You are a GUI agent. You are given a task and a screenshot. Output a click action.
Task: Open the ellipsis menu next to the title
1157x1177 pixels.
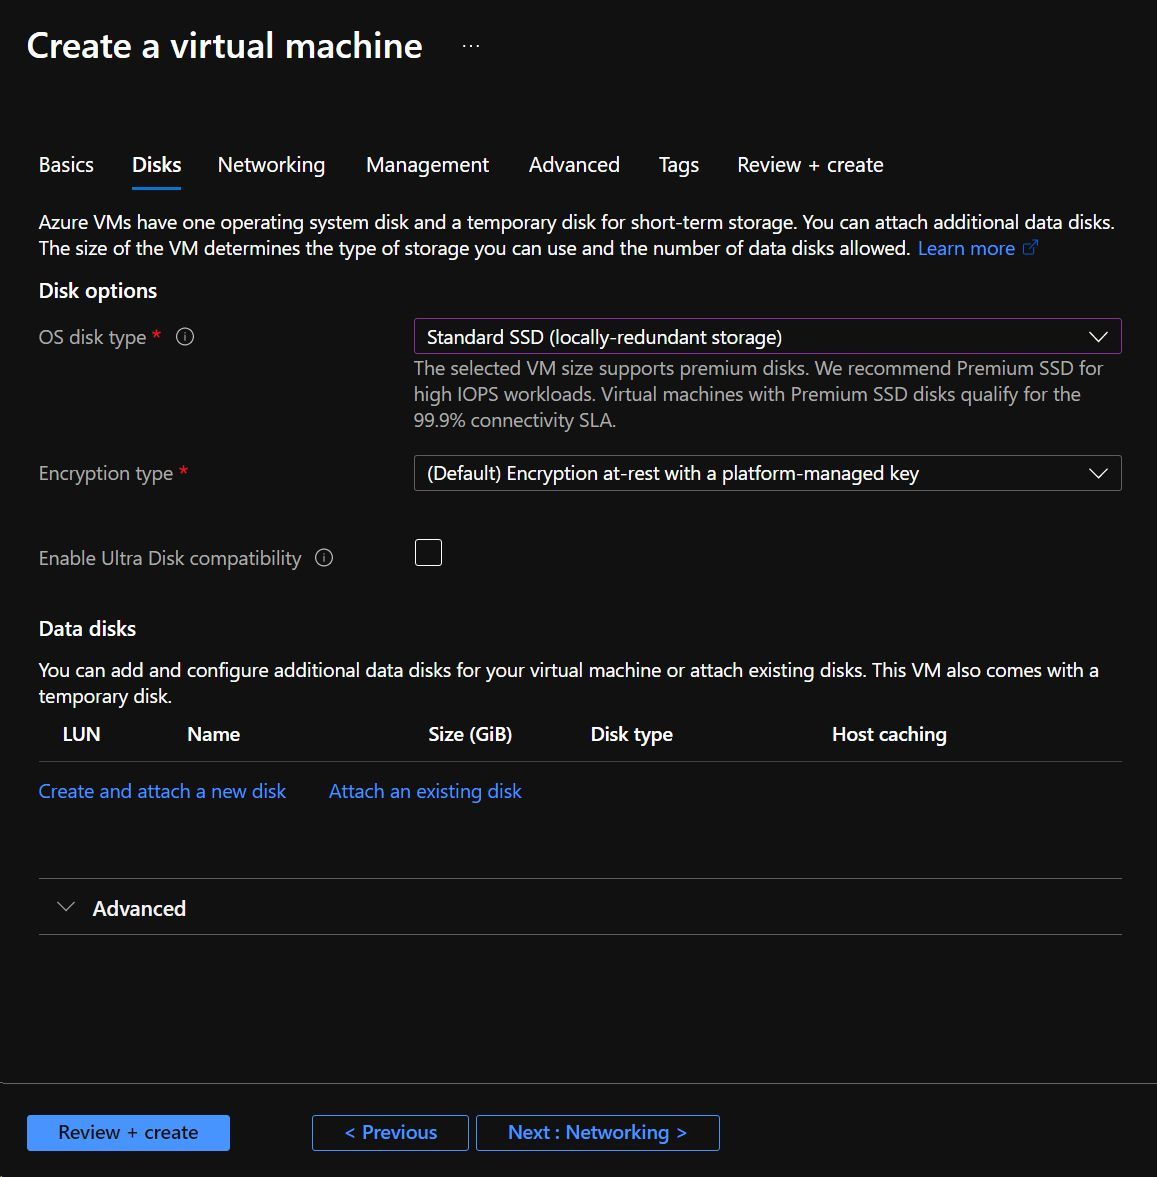pos(469,44)
